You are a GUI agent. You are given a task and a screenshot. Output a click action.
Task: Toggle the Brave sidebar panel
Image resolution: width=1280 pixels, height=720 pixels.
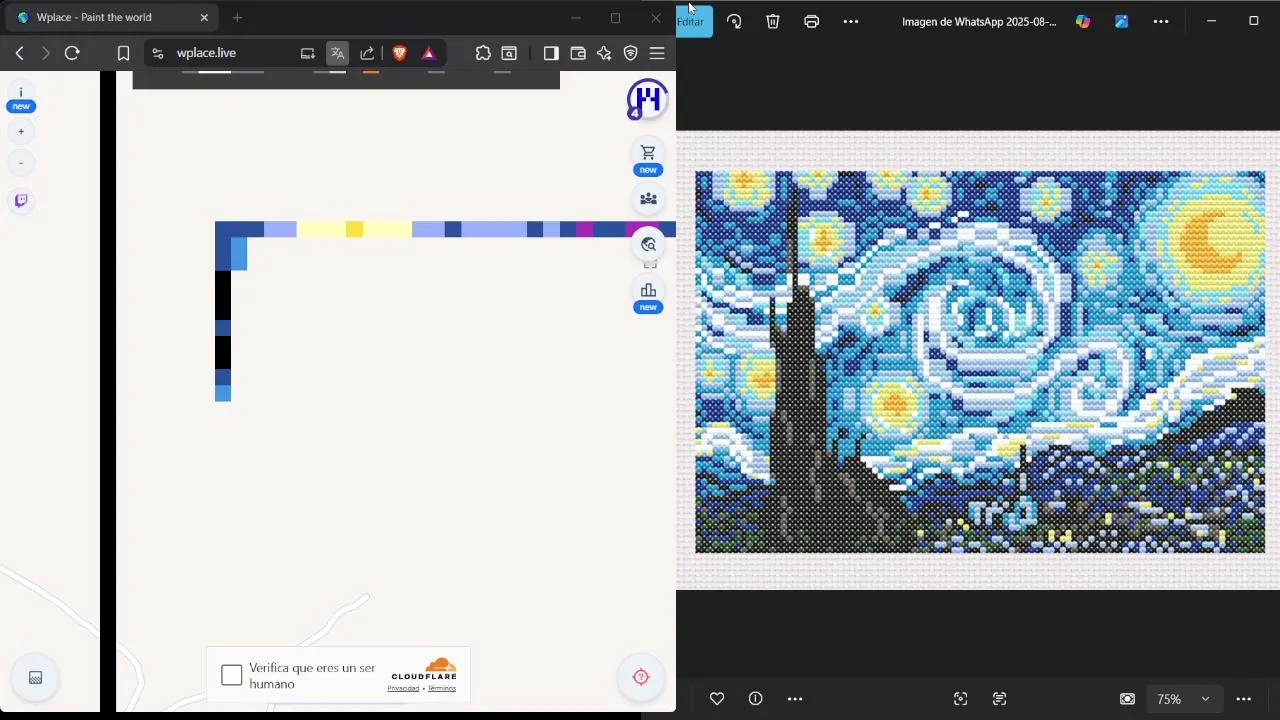551,53
